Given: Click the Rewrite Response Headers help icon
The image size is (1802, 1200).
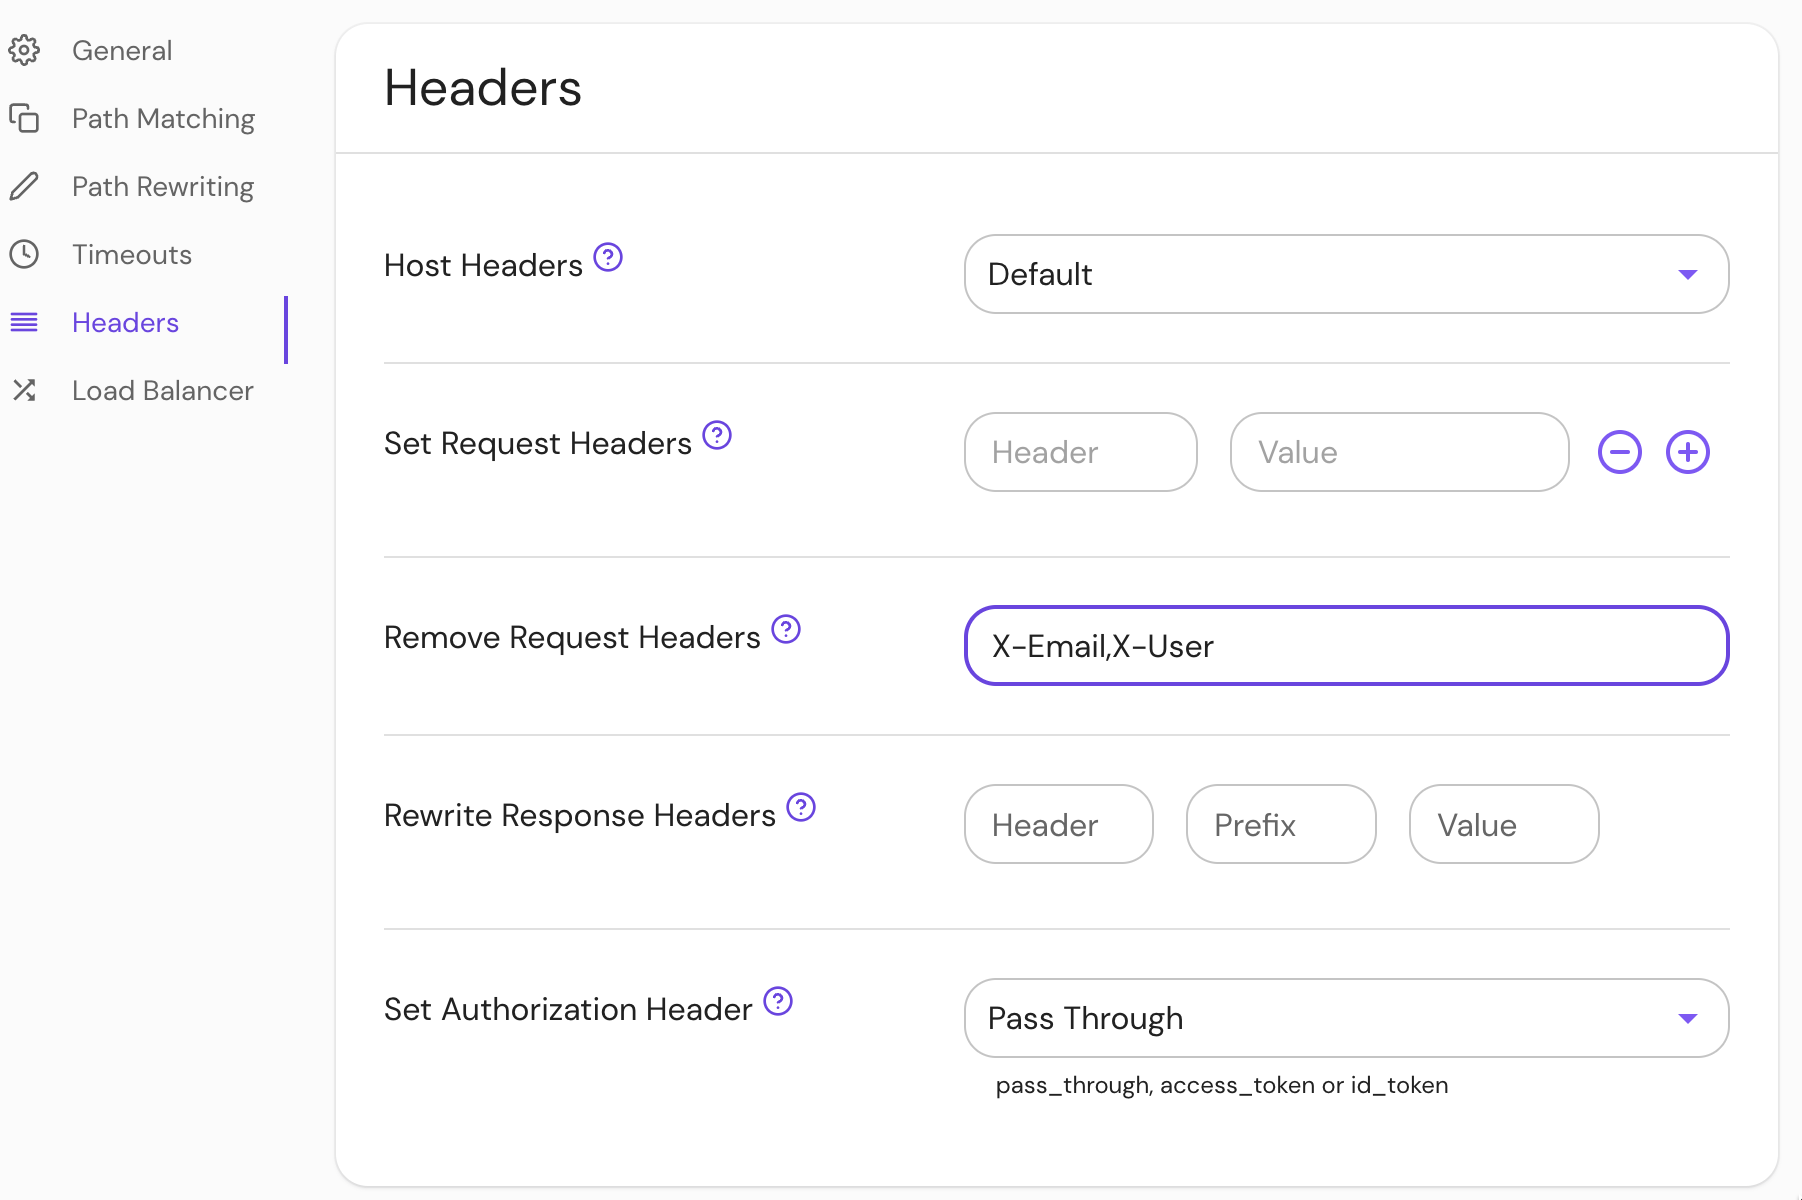Looking at the screenshot, I should coord(800,808).
